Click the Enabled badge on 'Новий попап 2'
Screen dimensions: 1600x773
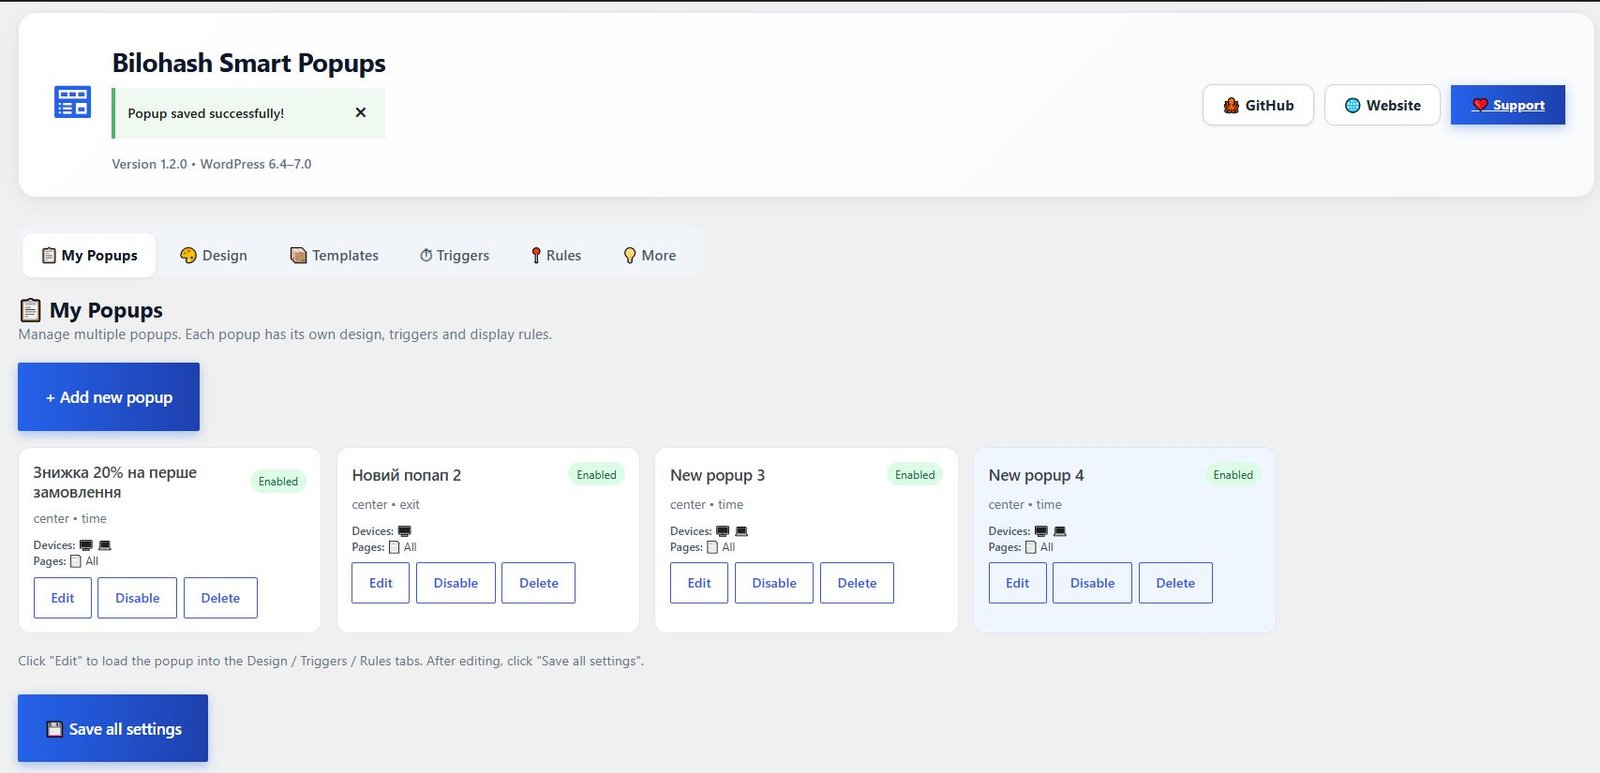[x=597, y=475]
